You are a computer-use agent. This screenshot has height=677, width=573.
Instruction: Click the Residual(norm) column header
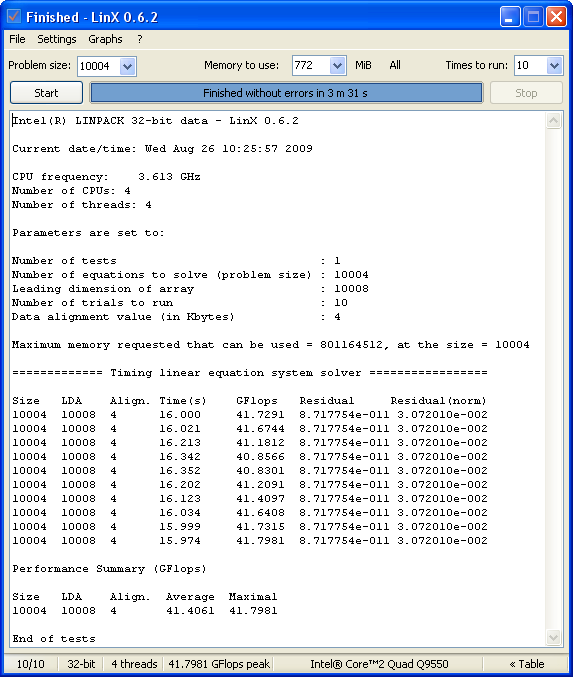pos(438,401)
